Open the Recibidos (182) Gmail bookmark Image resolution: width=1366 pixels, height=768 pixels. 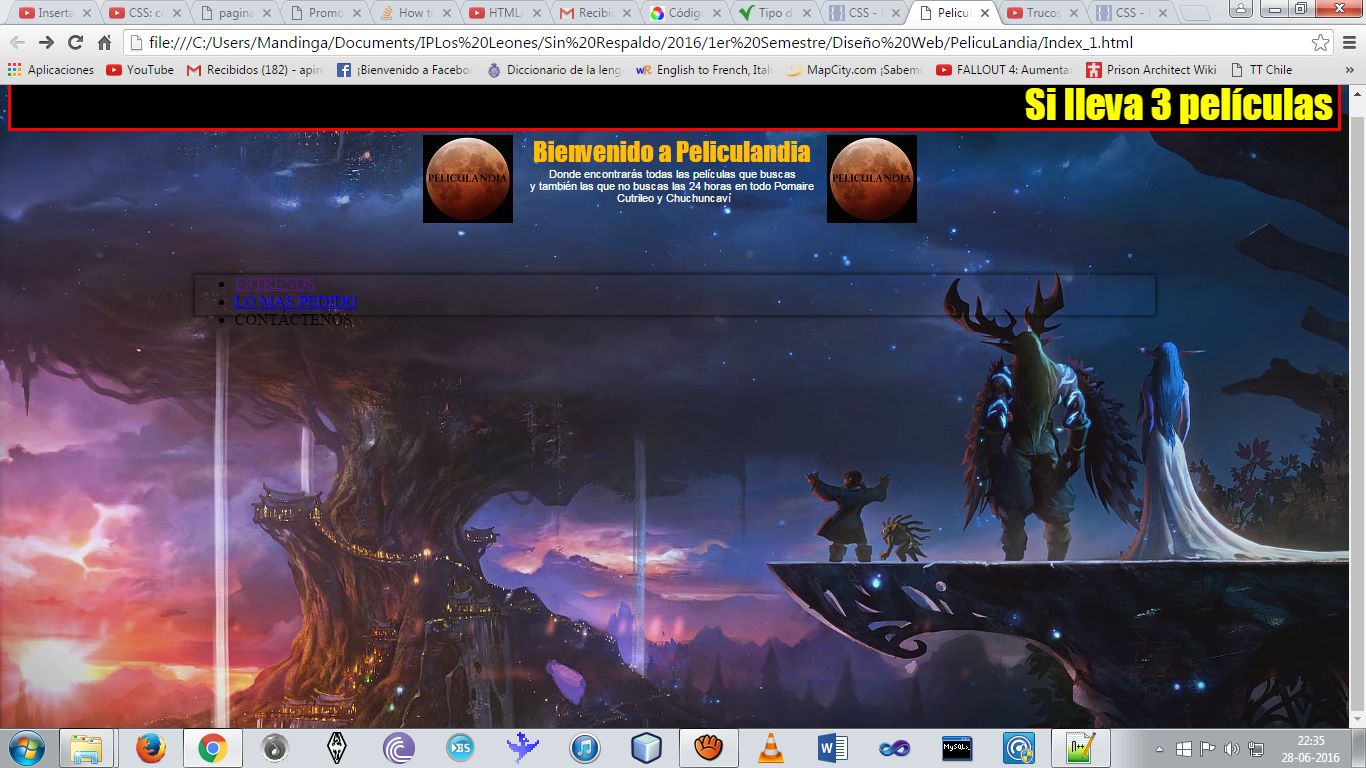(255, 70)
